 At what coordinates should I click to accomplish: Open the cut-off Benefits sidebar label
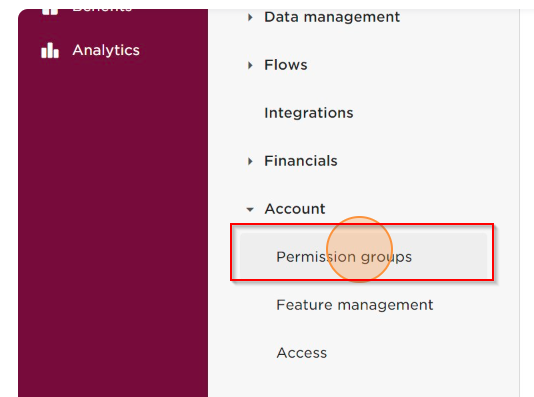click(102, 11)
